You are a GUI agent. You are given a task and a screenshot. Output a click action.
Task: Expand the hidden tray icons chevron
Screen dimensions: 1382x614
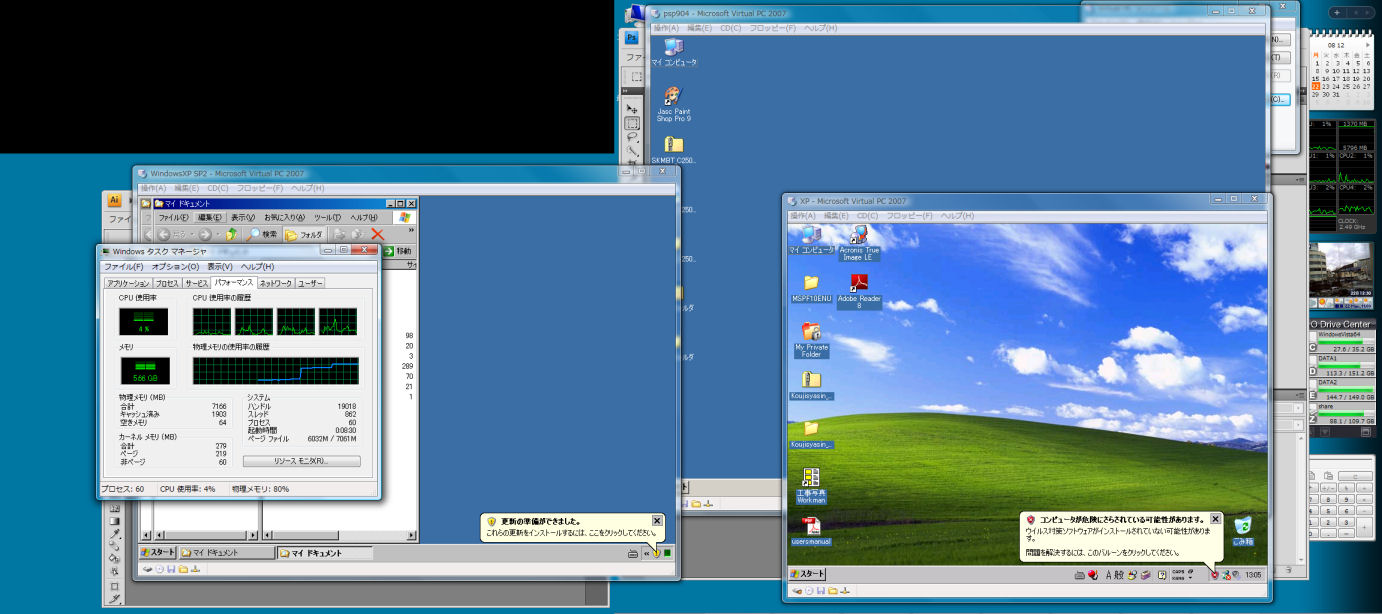click(646, 553)
